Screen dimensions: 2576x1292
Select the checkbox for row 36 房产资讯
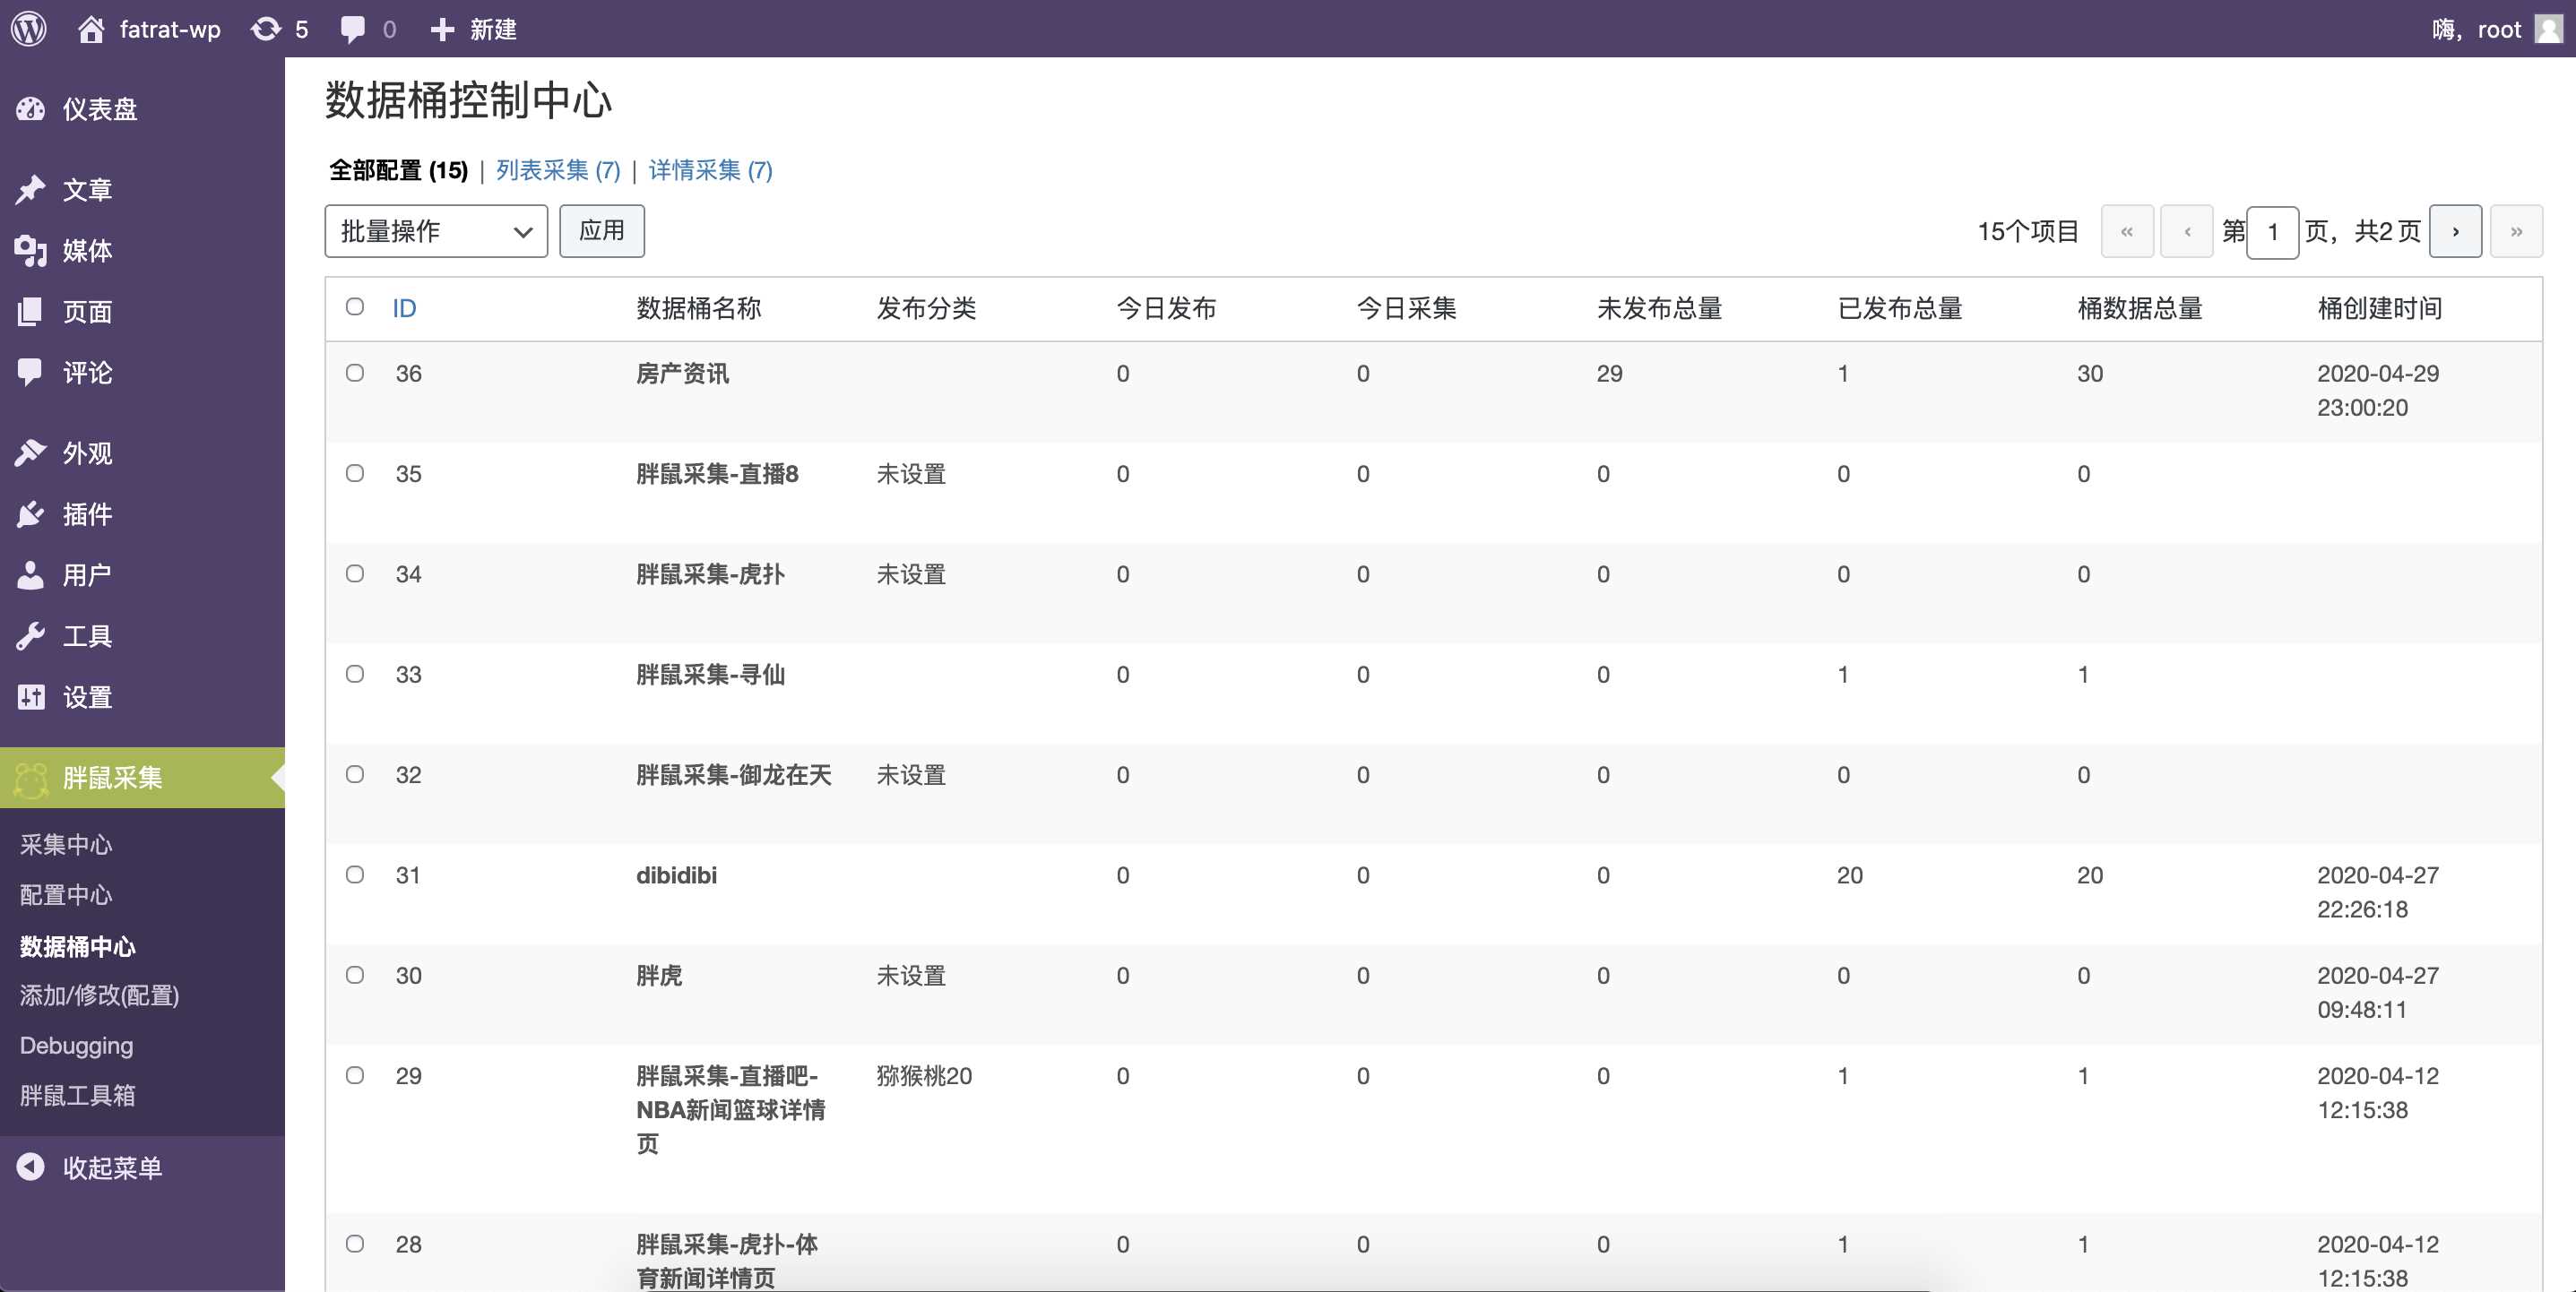pyautogui.click(x=355, y=373)
